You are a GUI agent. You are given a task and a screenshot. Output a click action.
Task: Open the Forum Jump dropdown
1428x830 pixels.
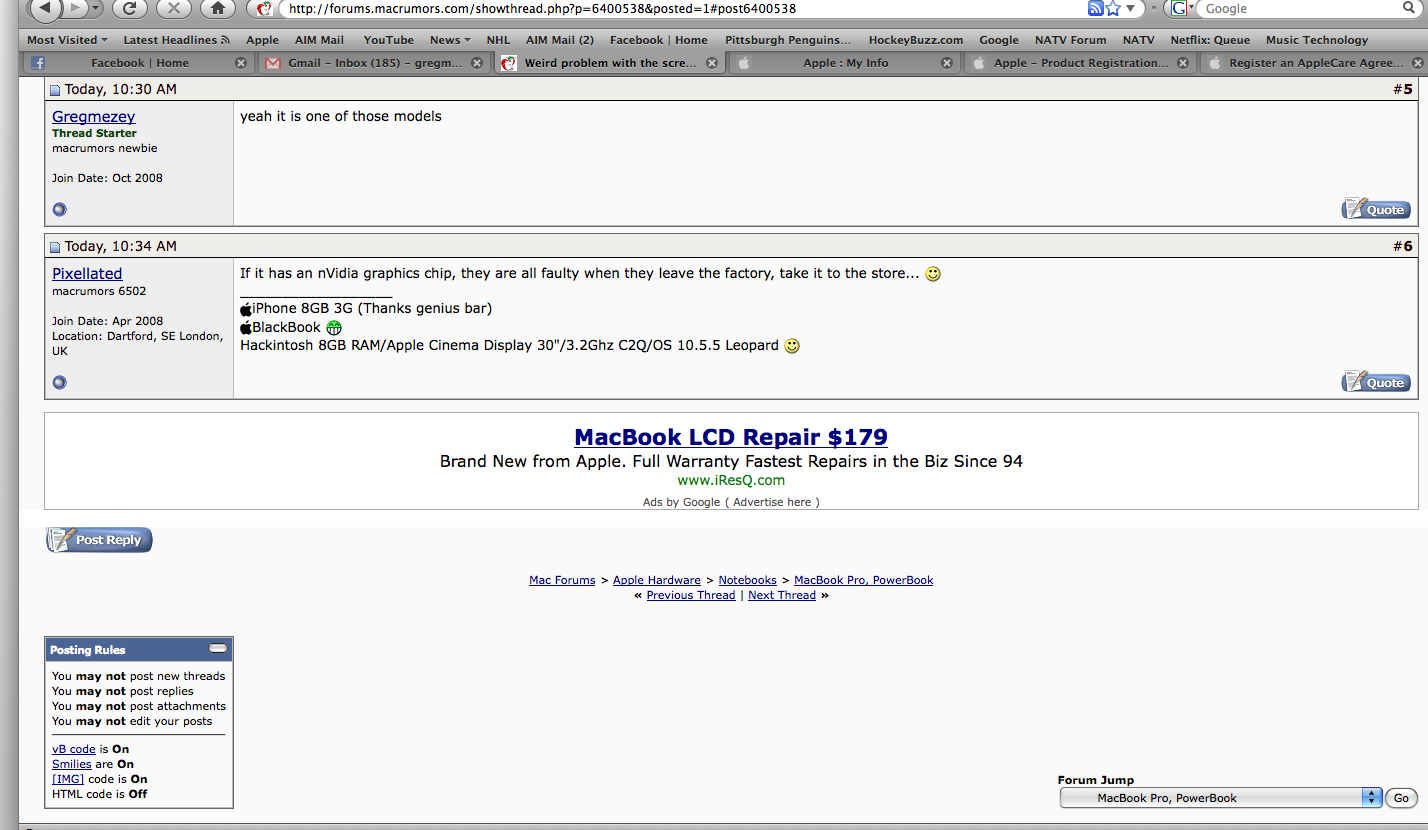click(1220, 798)
